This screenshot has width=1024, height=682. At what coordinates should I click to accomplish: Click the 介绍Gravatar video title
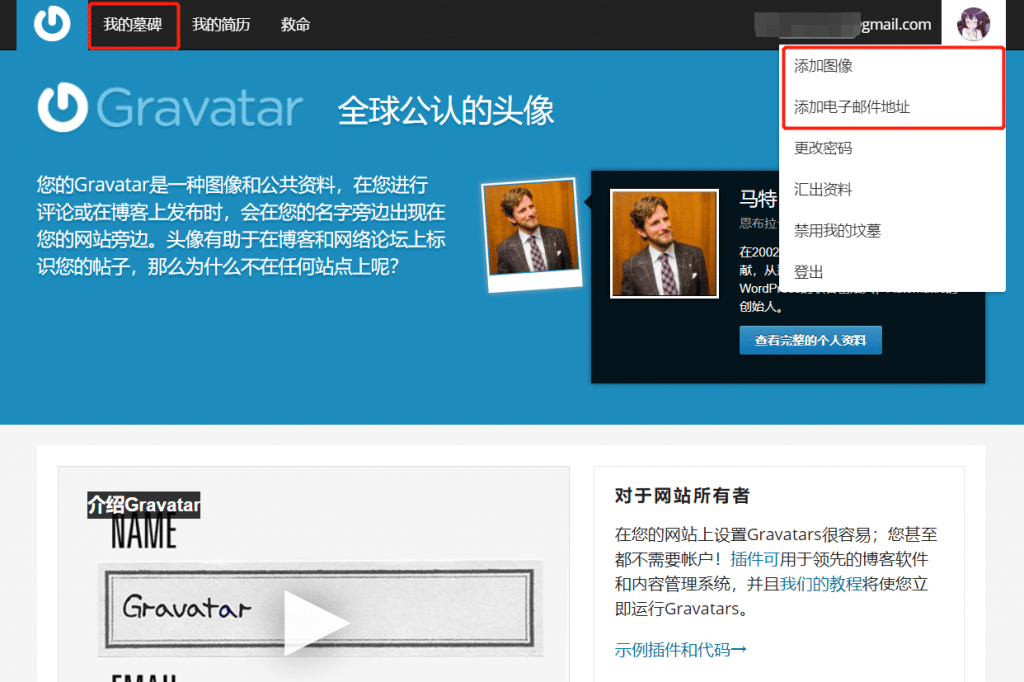[144, 505]
